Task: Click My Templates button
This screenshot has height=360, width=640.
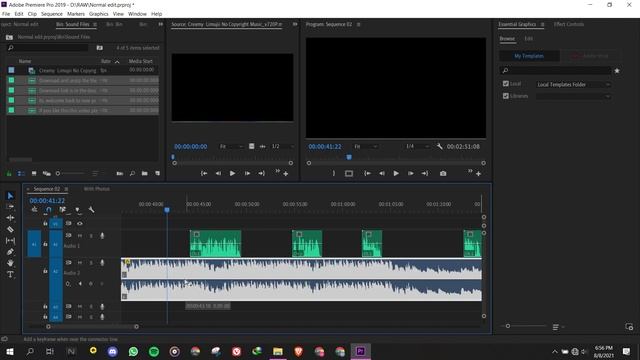Action: coord(529,56)
